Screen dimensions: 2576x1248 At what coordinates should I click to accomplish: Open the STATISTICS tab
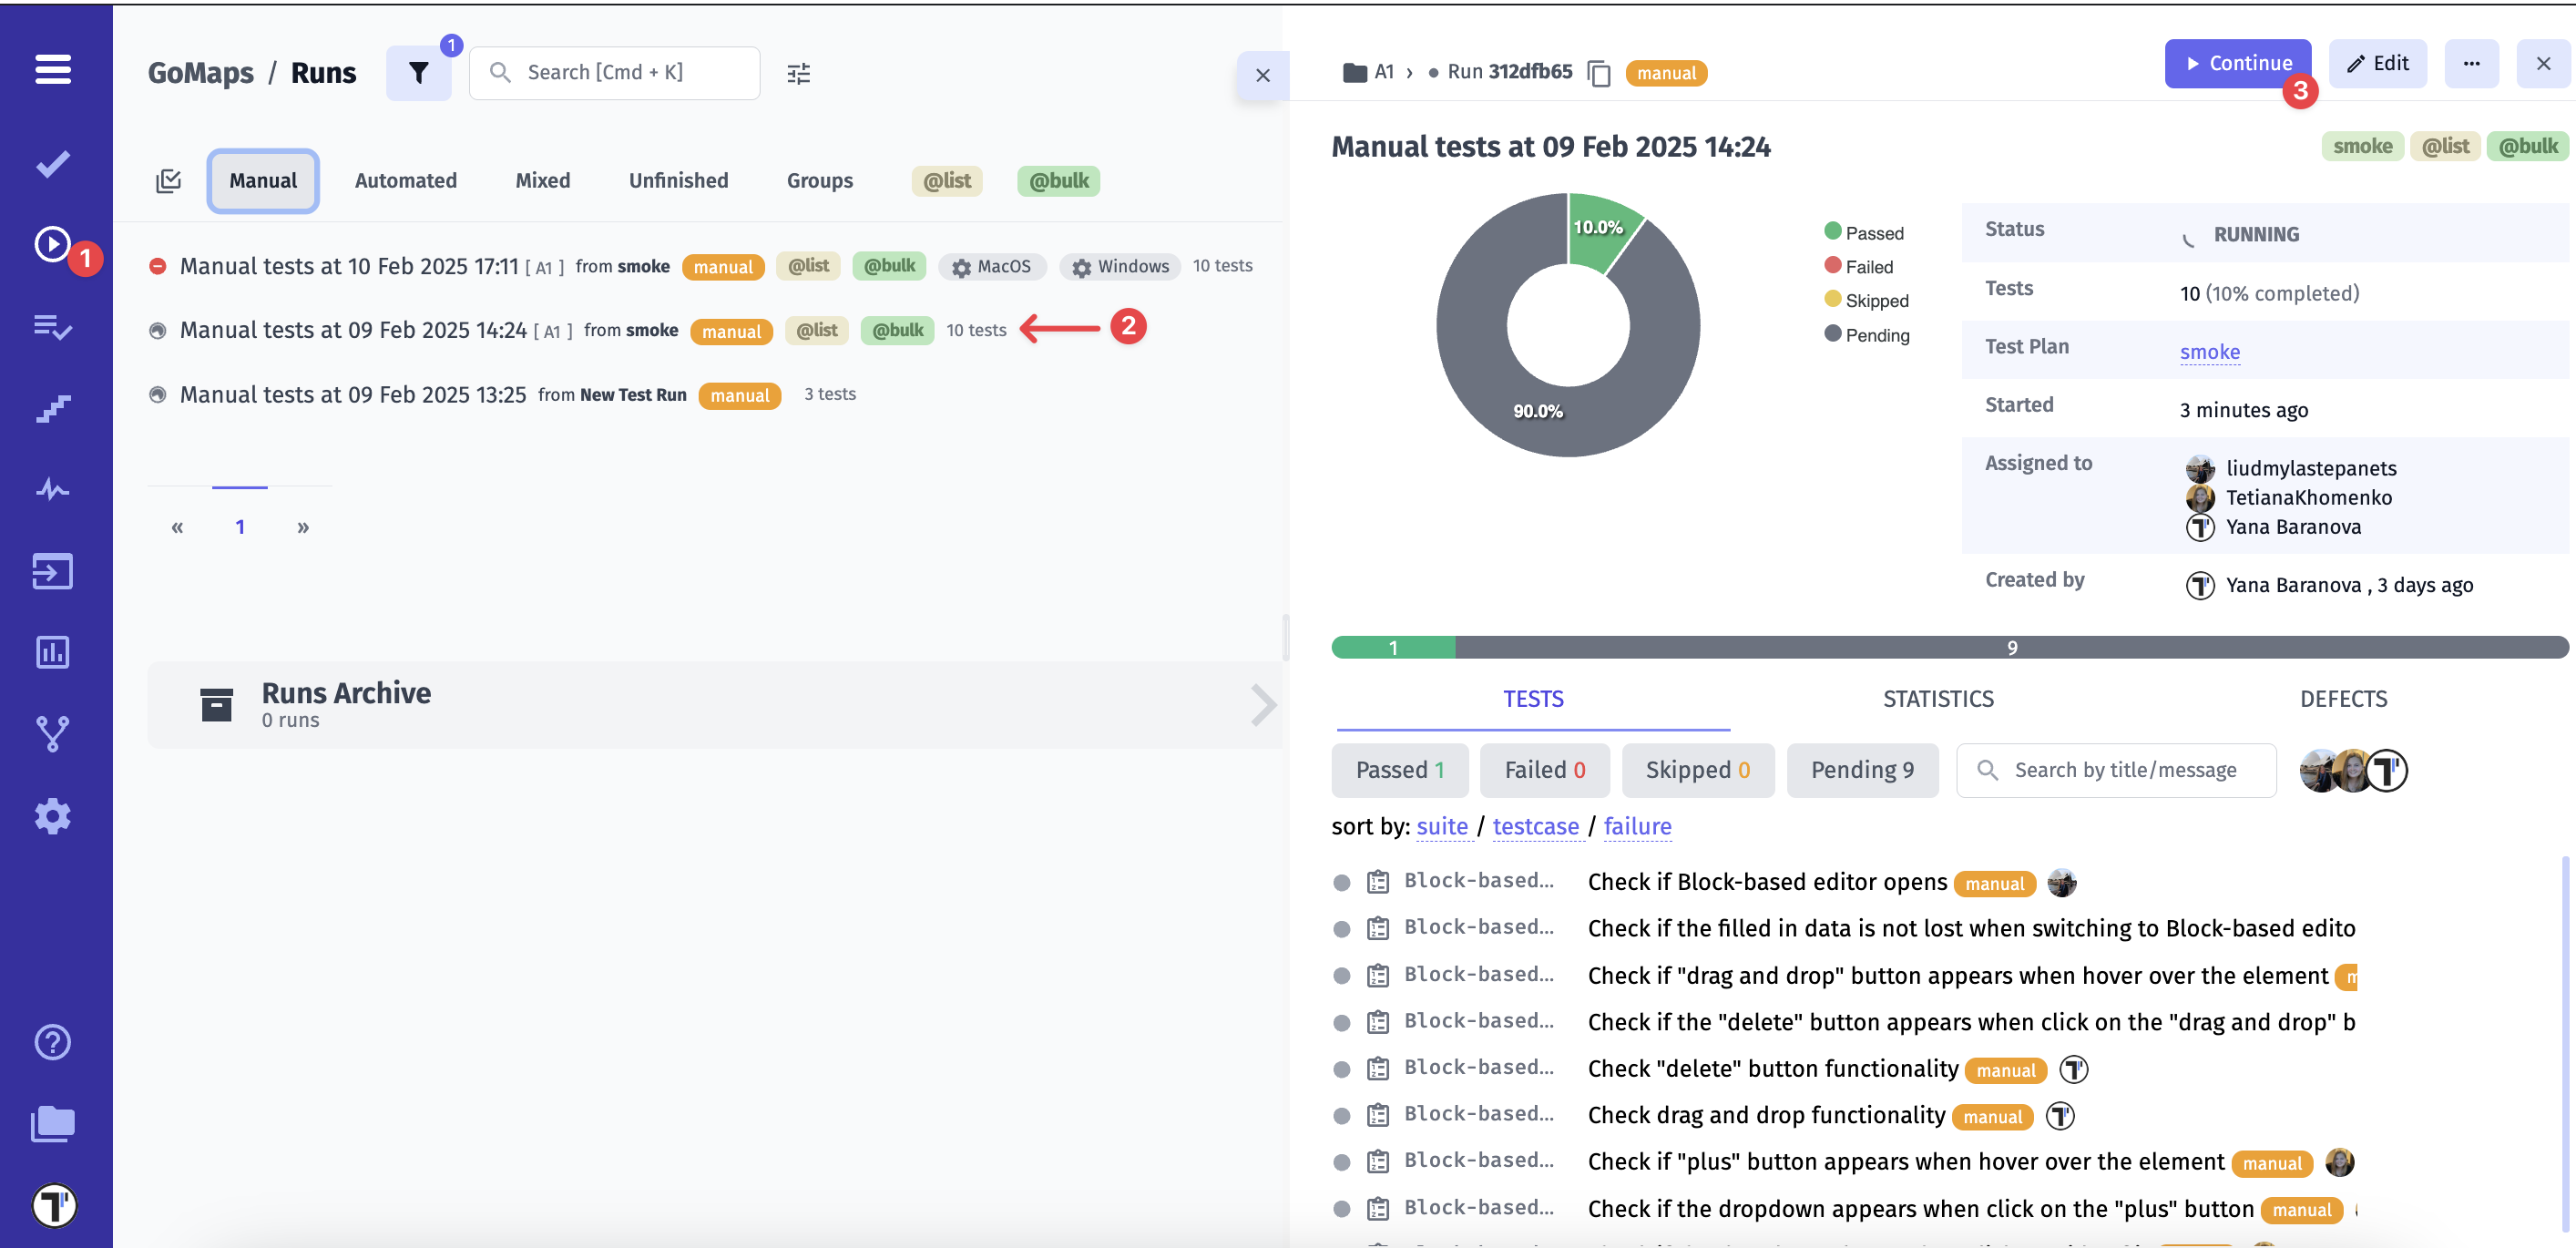1937,699
